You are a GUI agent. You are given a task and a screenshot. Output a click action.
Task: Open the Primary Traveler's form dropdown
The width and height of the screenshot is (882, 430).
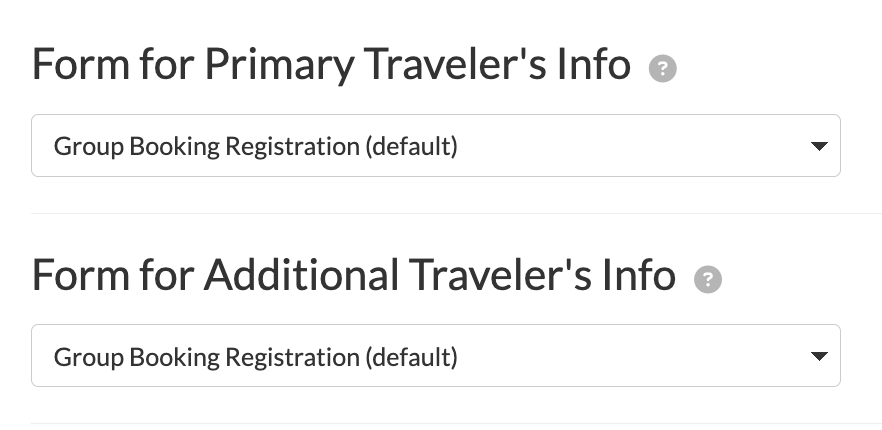click(x=435, y=146)
